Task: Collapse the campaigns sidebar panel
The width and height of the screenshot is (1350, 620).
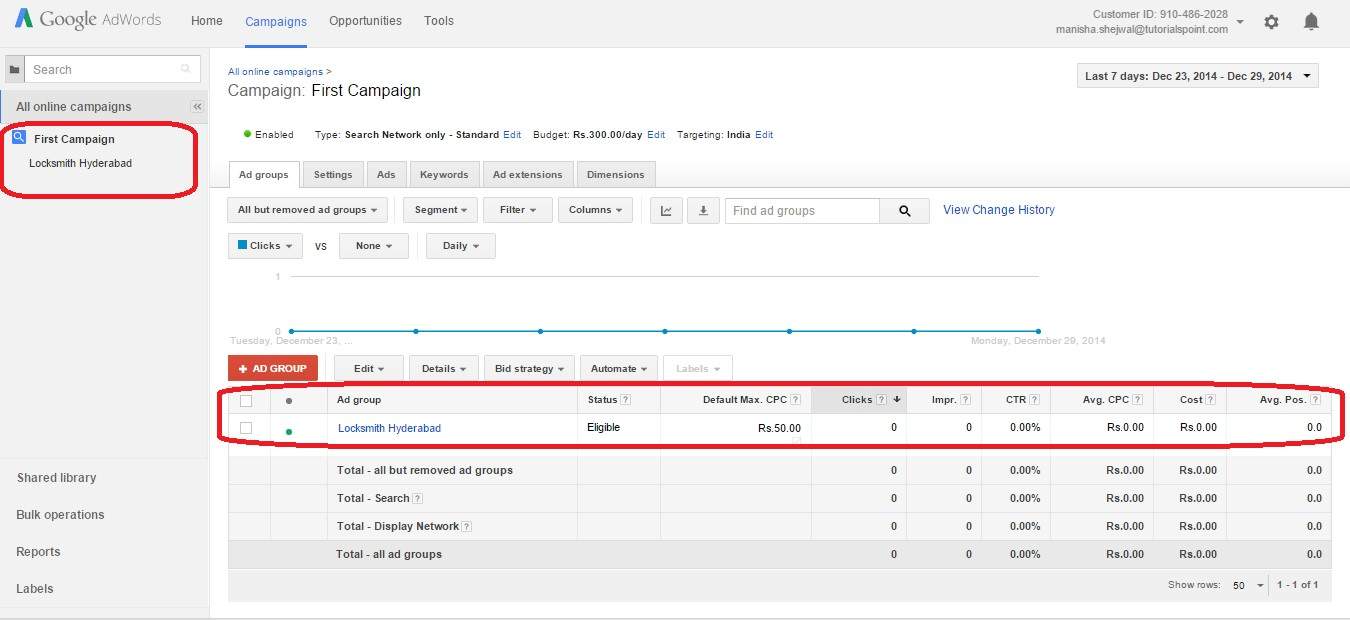Action: pyautogui.click(x=196, y=107)
